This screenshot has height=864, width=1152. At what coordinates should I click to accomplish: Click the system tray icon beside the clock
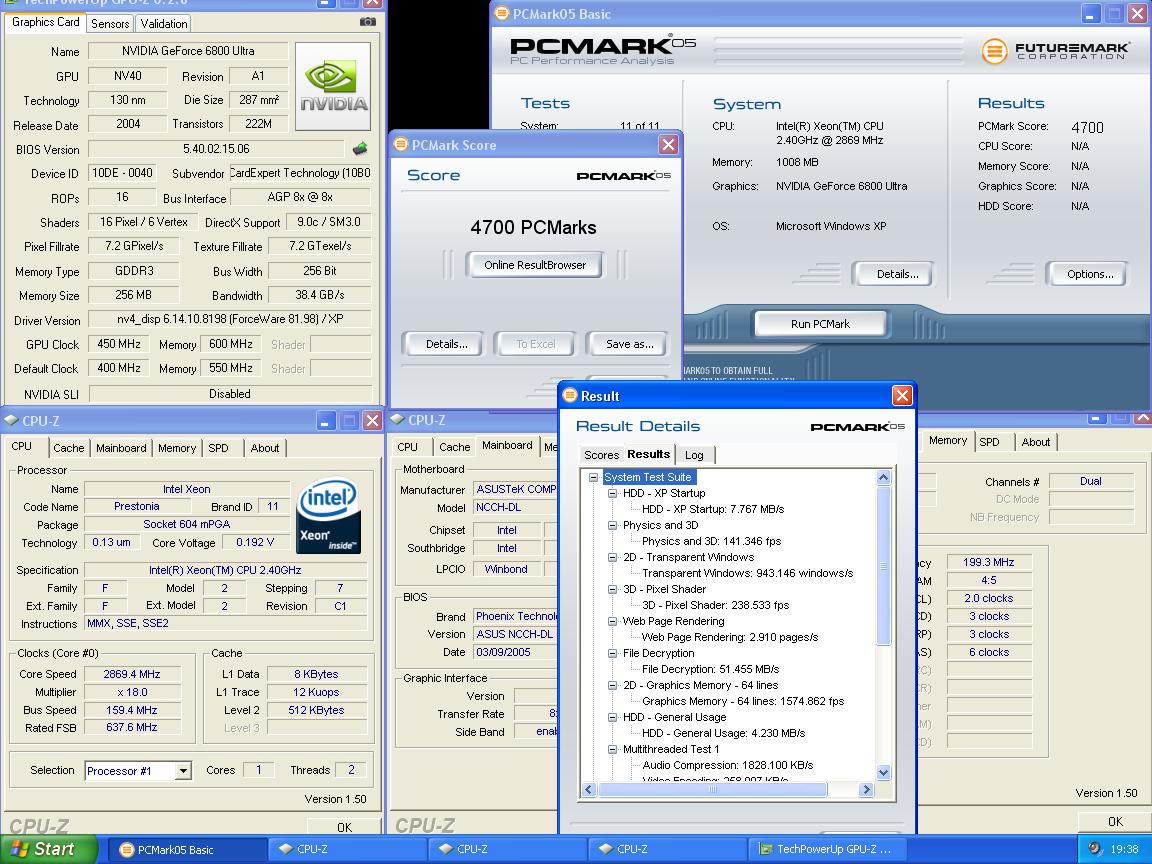(x=1095, y=849)
